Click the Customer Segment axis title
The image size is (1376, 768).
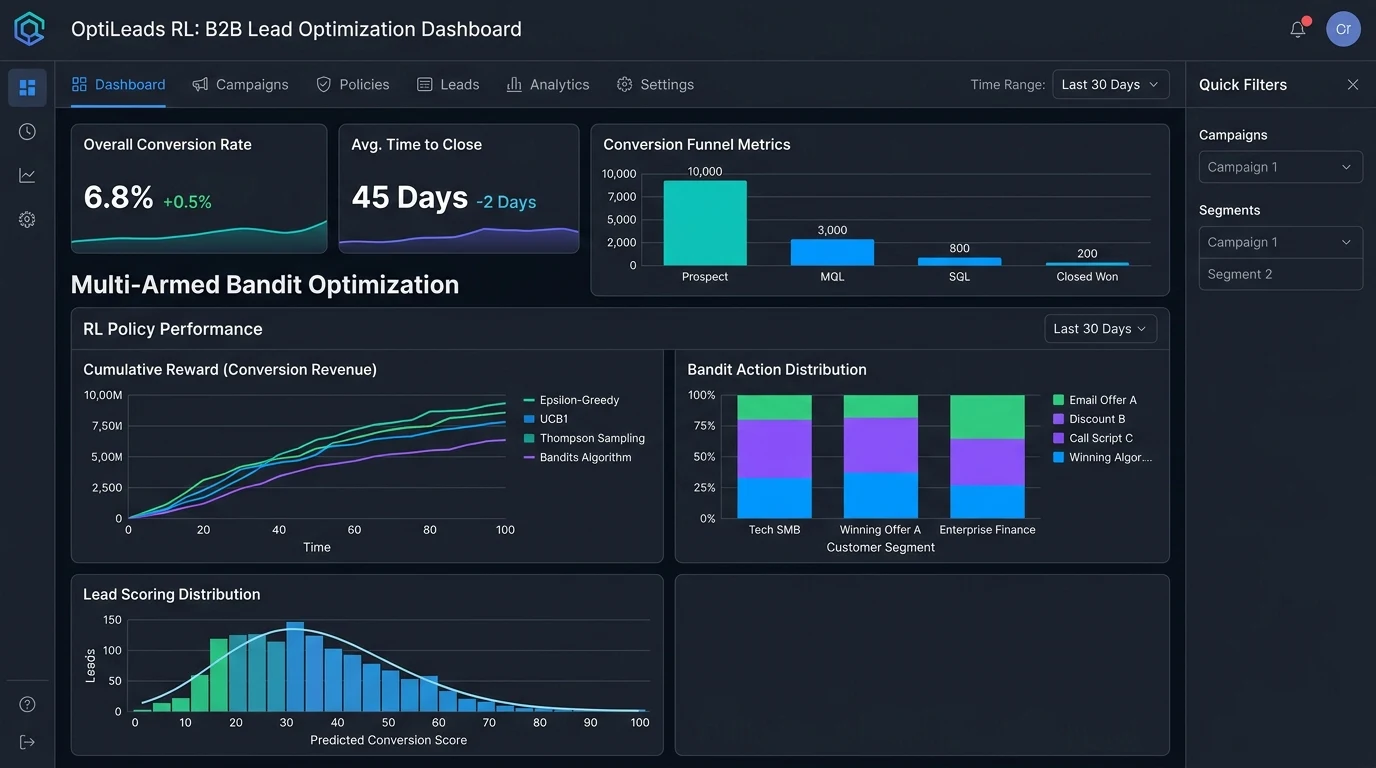881,548
